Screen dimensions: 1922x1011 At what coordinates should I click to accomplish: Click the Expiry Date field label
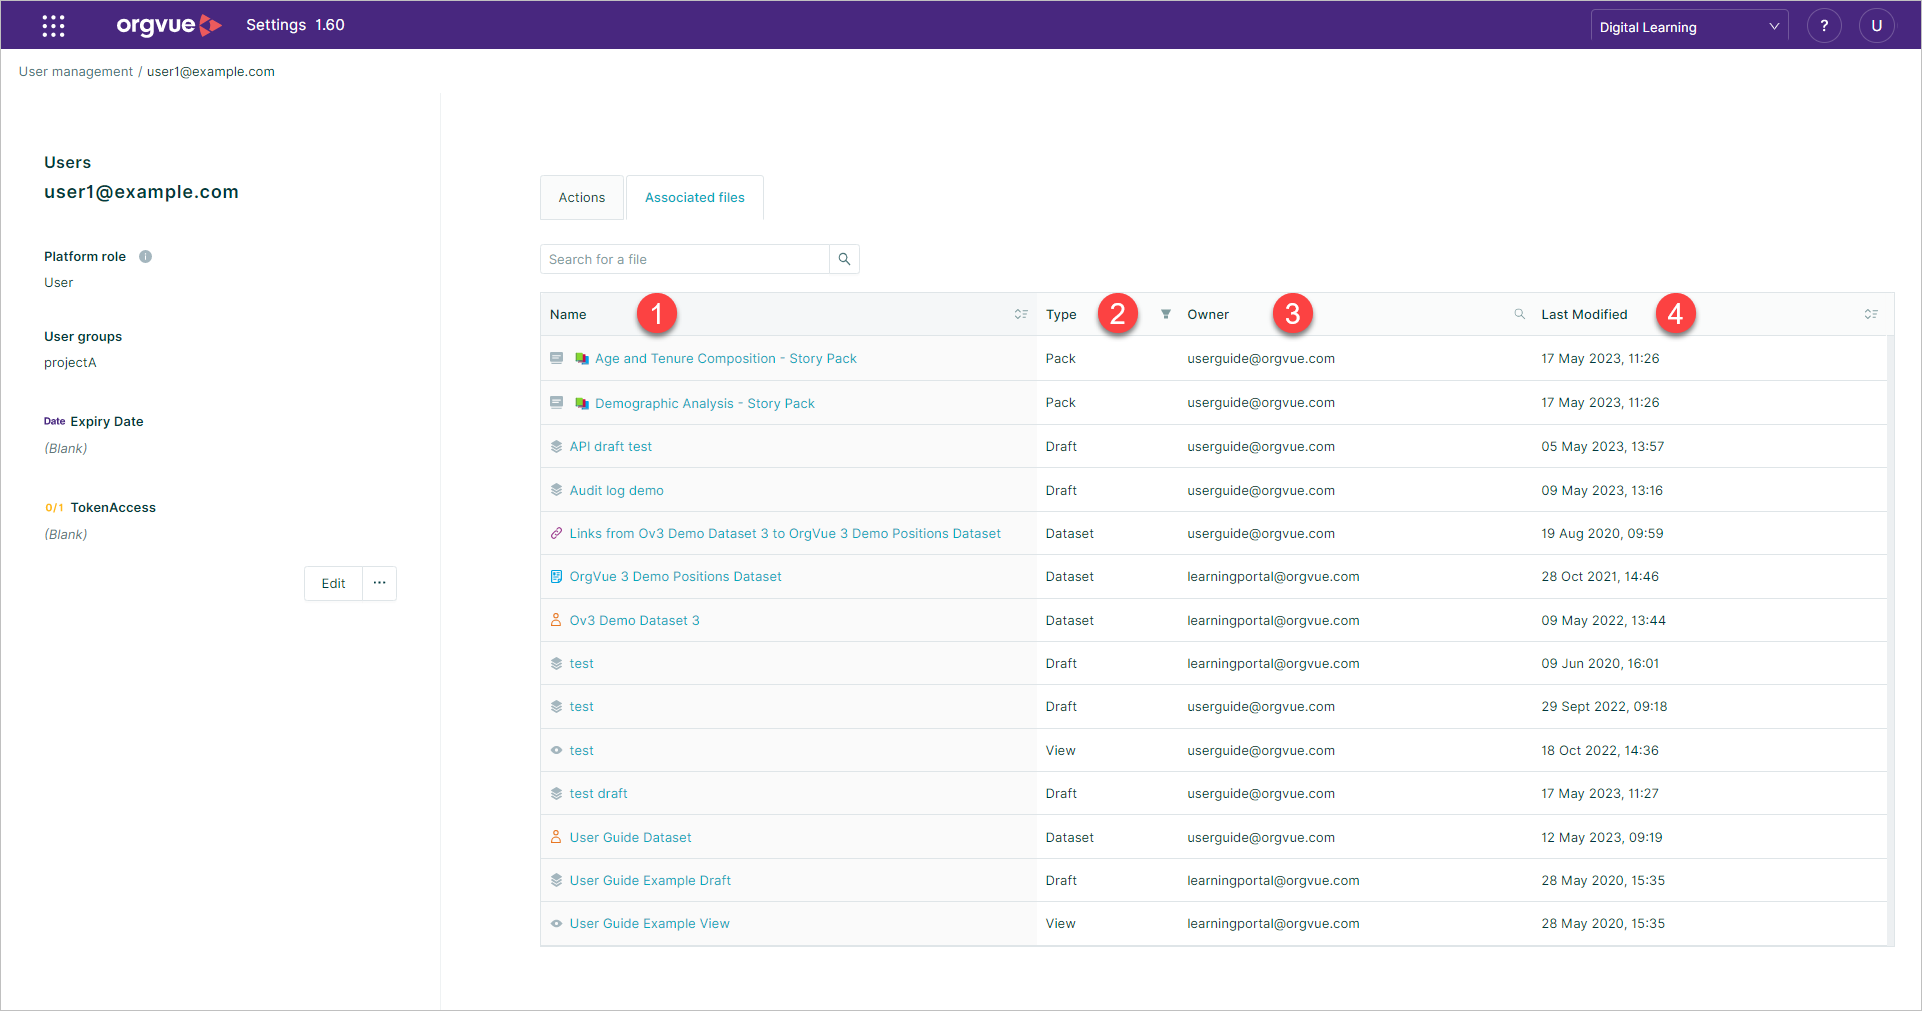pos(107,422)
